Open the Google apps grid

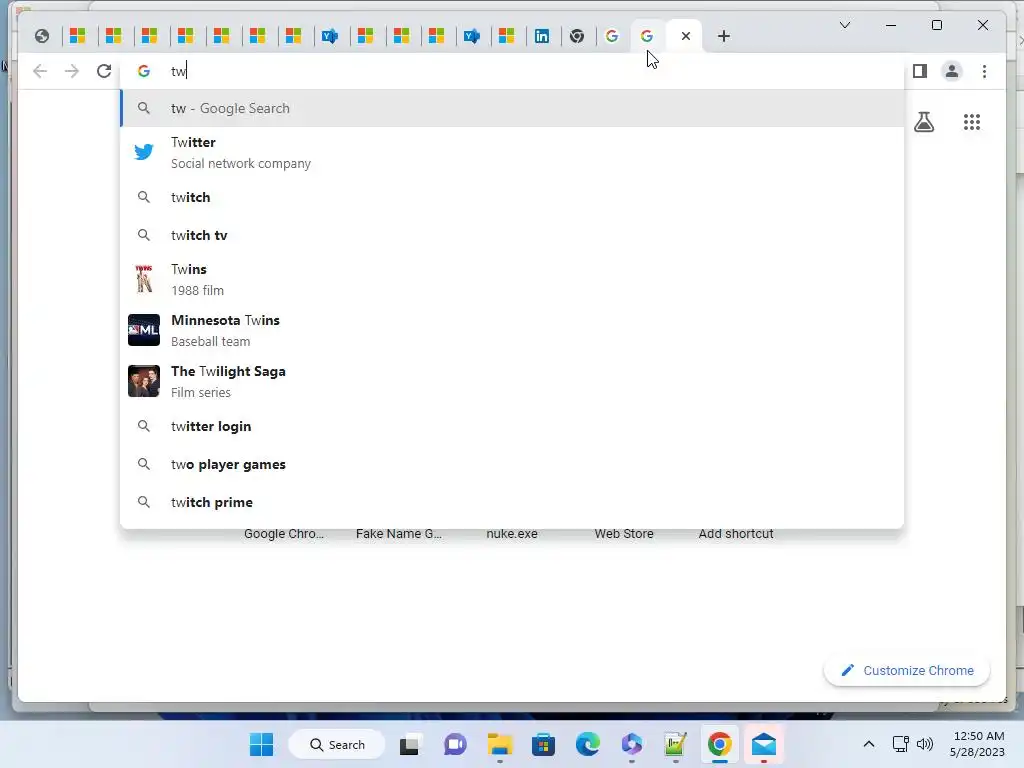coord(972,122)
